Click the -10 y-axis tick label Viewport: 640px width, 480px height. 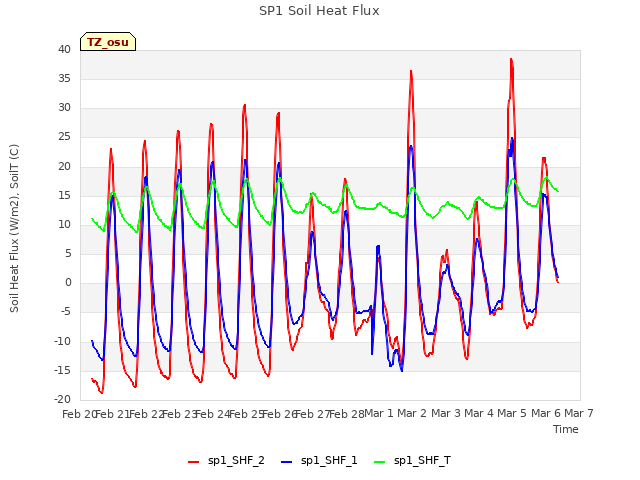click(62, 341)
